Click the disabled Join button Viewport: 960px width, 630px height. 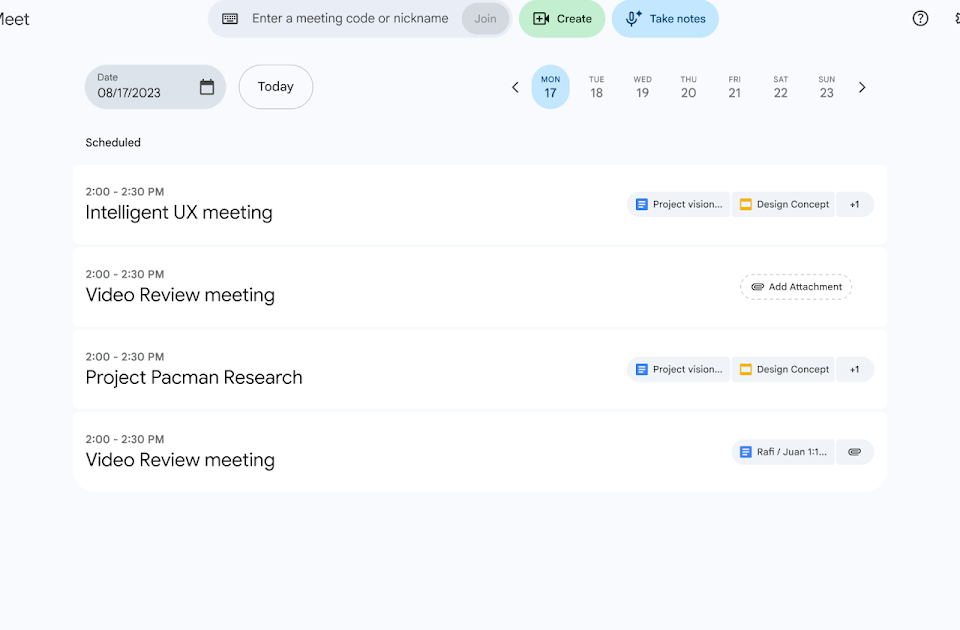(x=486, y=19)
